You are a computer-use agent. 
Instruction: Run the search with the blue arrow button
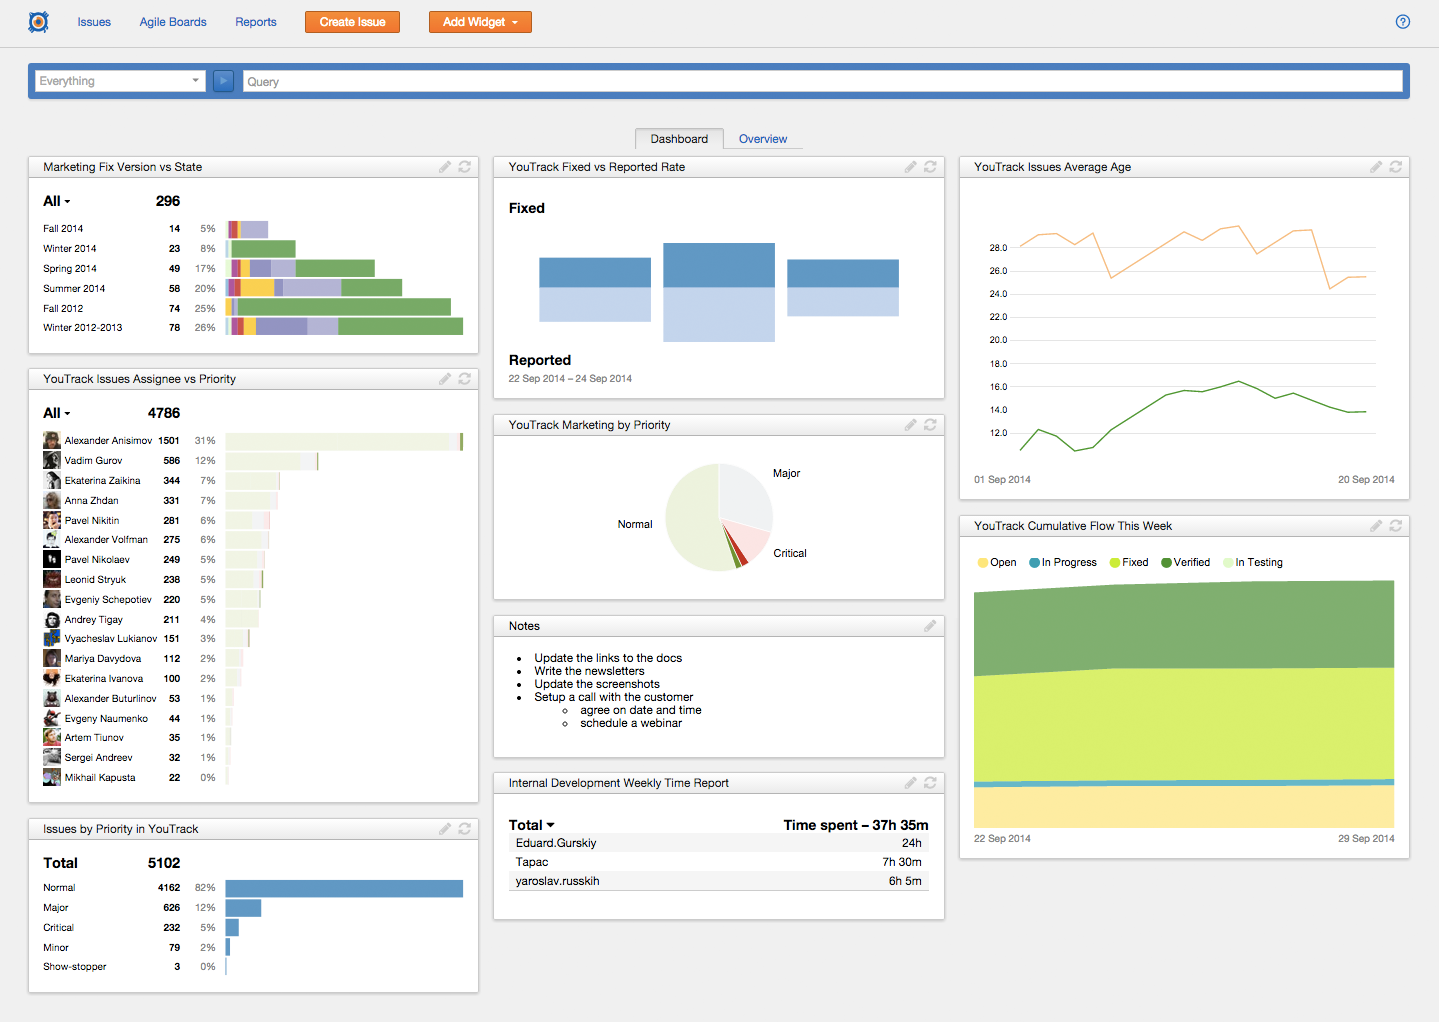pyautogui.click(x=224, y=81)
